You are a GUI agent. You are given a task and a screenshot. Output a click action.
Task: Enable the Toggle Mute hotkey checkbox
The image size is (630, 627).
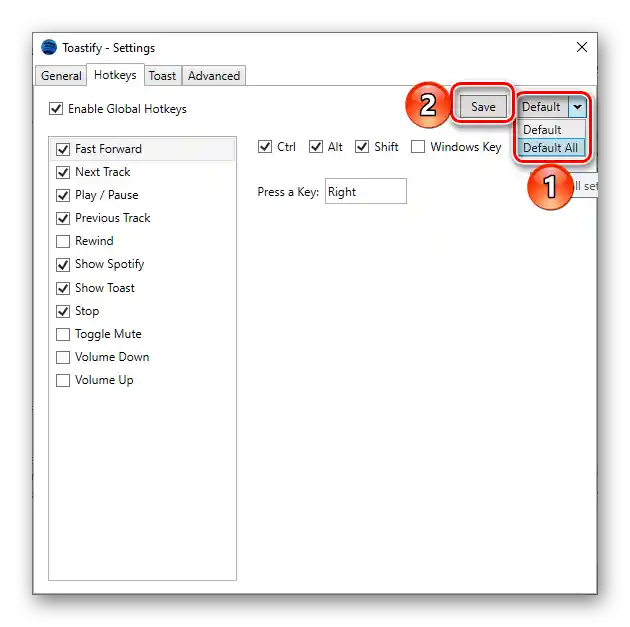tap(63, 334)
